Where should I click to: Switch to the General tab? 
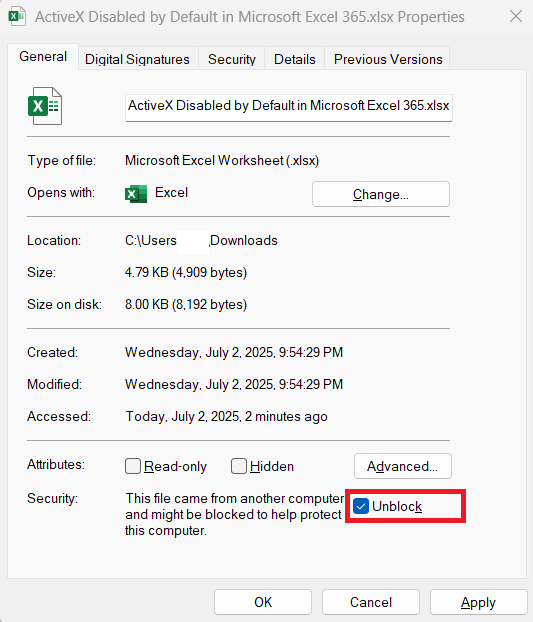[x=43, y=57]
